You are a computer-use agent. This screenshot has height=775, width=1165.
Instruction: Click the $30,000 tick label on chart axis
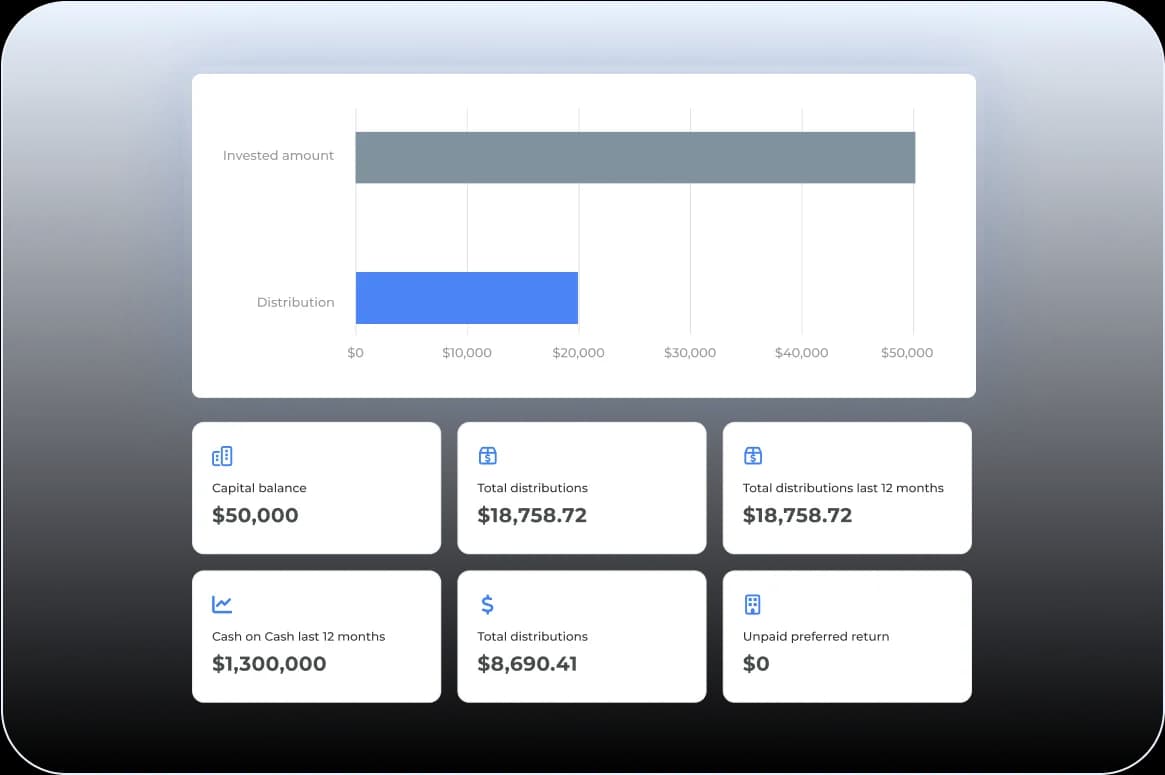[x=690, y=353]
